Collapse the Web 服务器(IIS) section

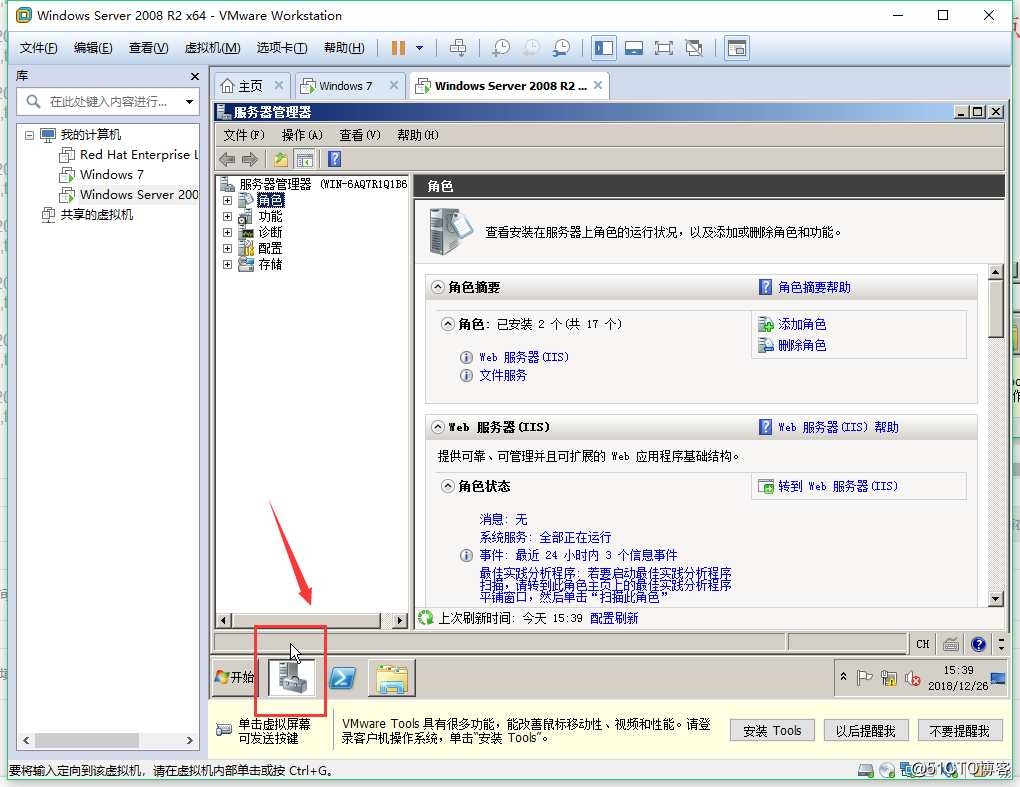click(x=438, y=427)
